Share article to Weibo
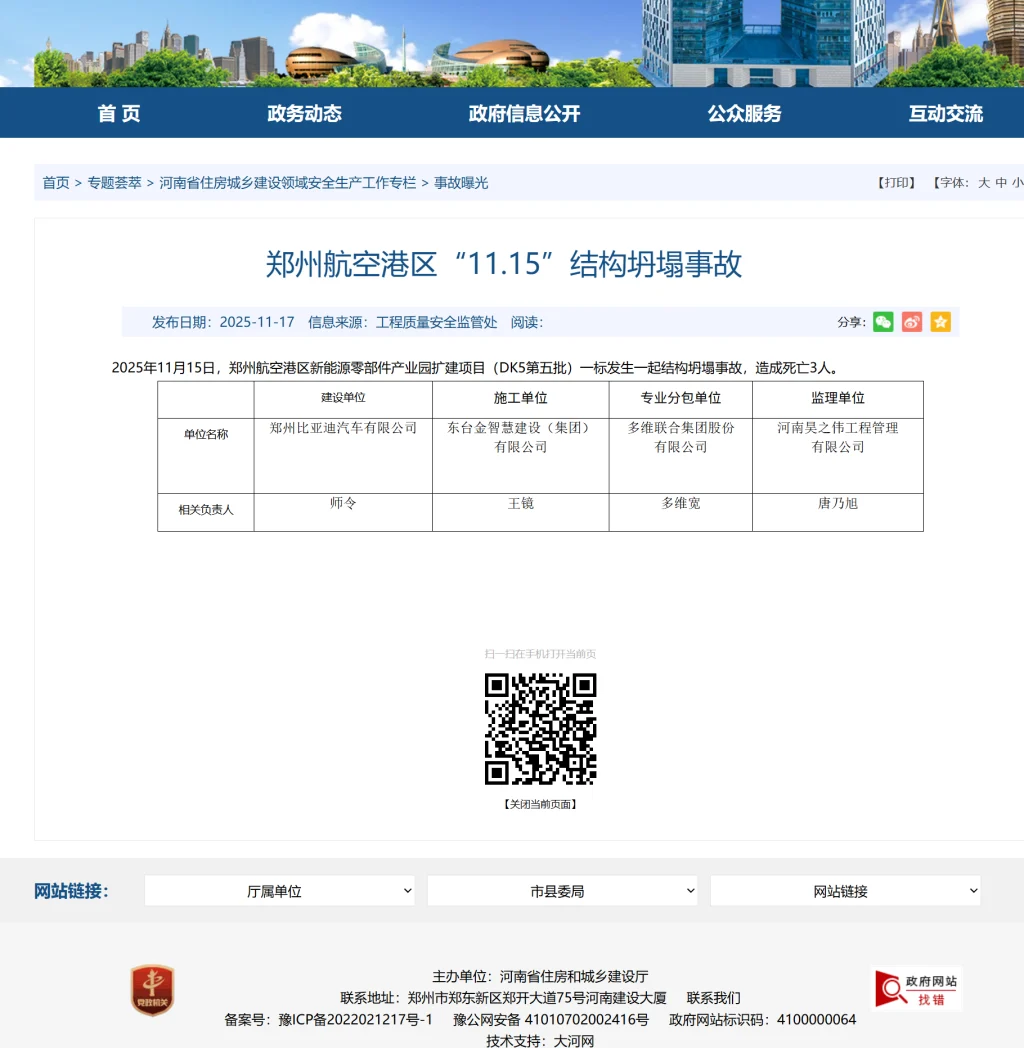1024x1048 pixels. pyautogui.click(x=911, y=322)
